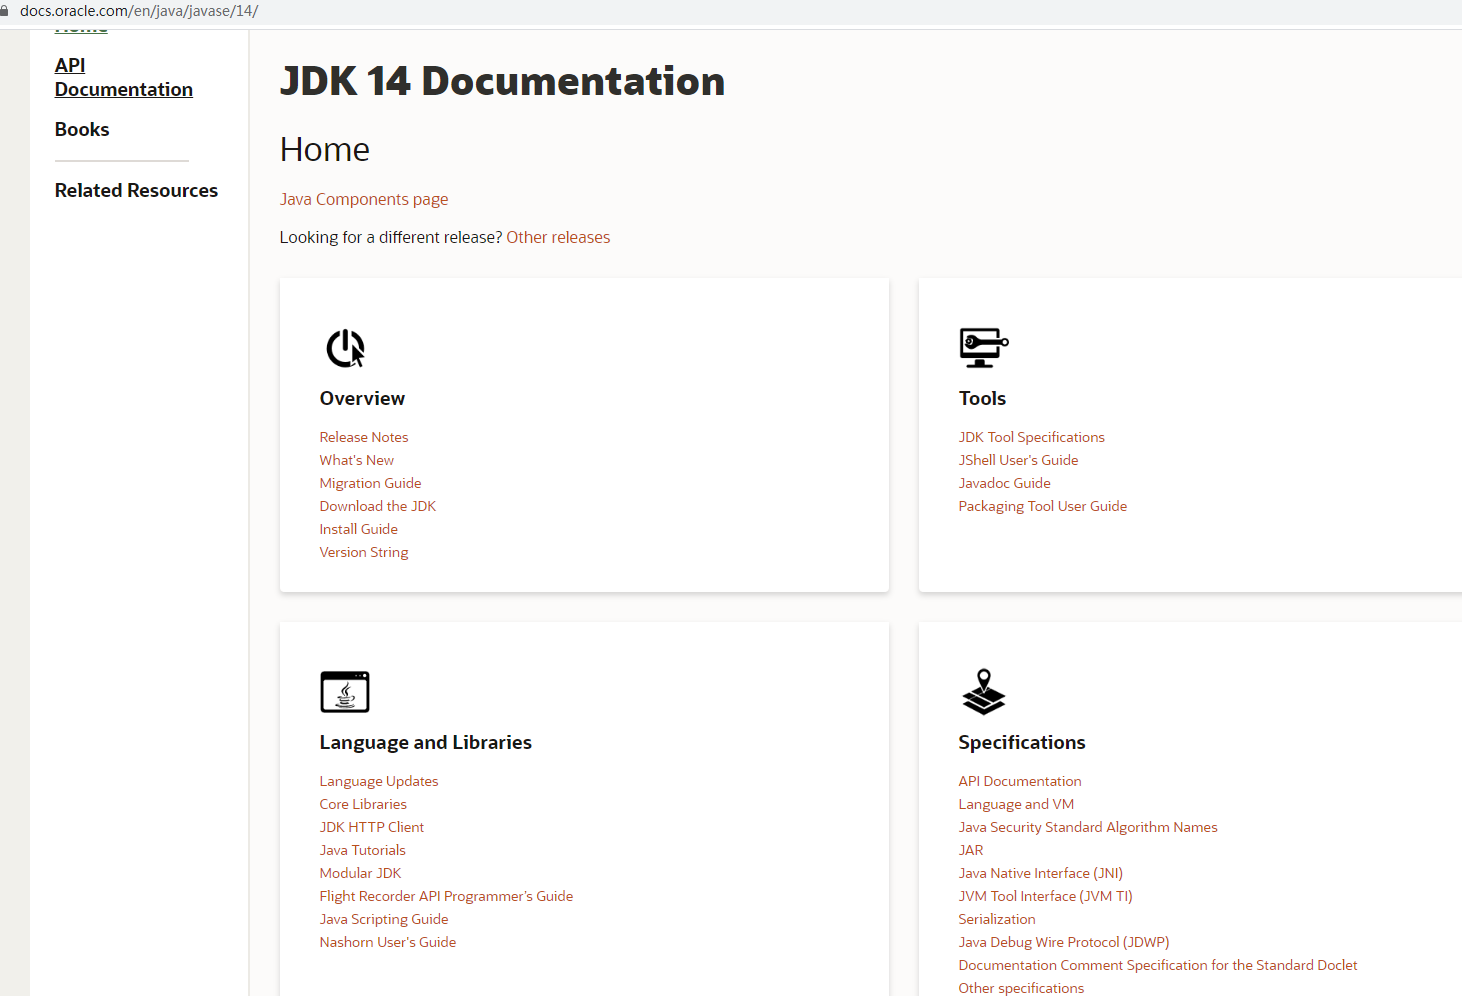Open Java Tutorials link
Image resolution: width=1462 pixels, height=996 pixels.
363,850
